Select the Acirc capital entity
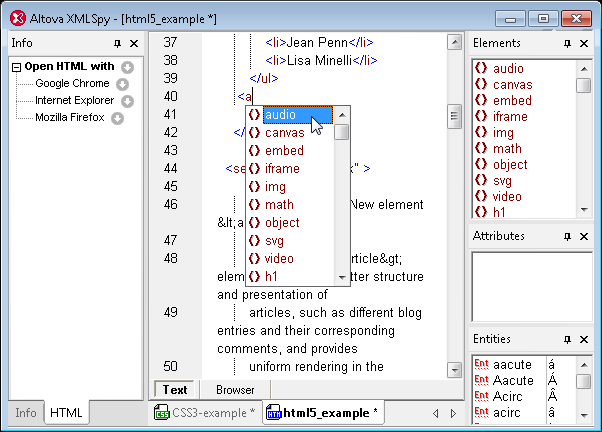Viewport: 602px width, 432px height. tap(508, 396)
